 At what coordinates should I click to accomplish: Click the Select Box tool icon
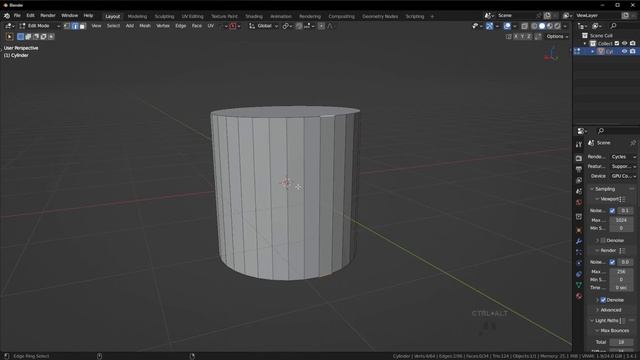pyautogui.click(x=9, y=37)
